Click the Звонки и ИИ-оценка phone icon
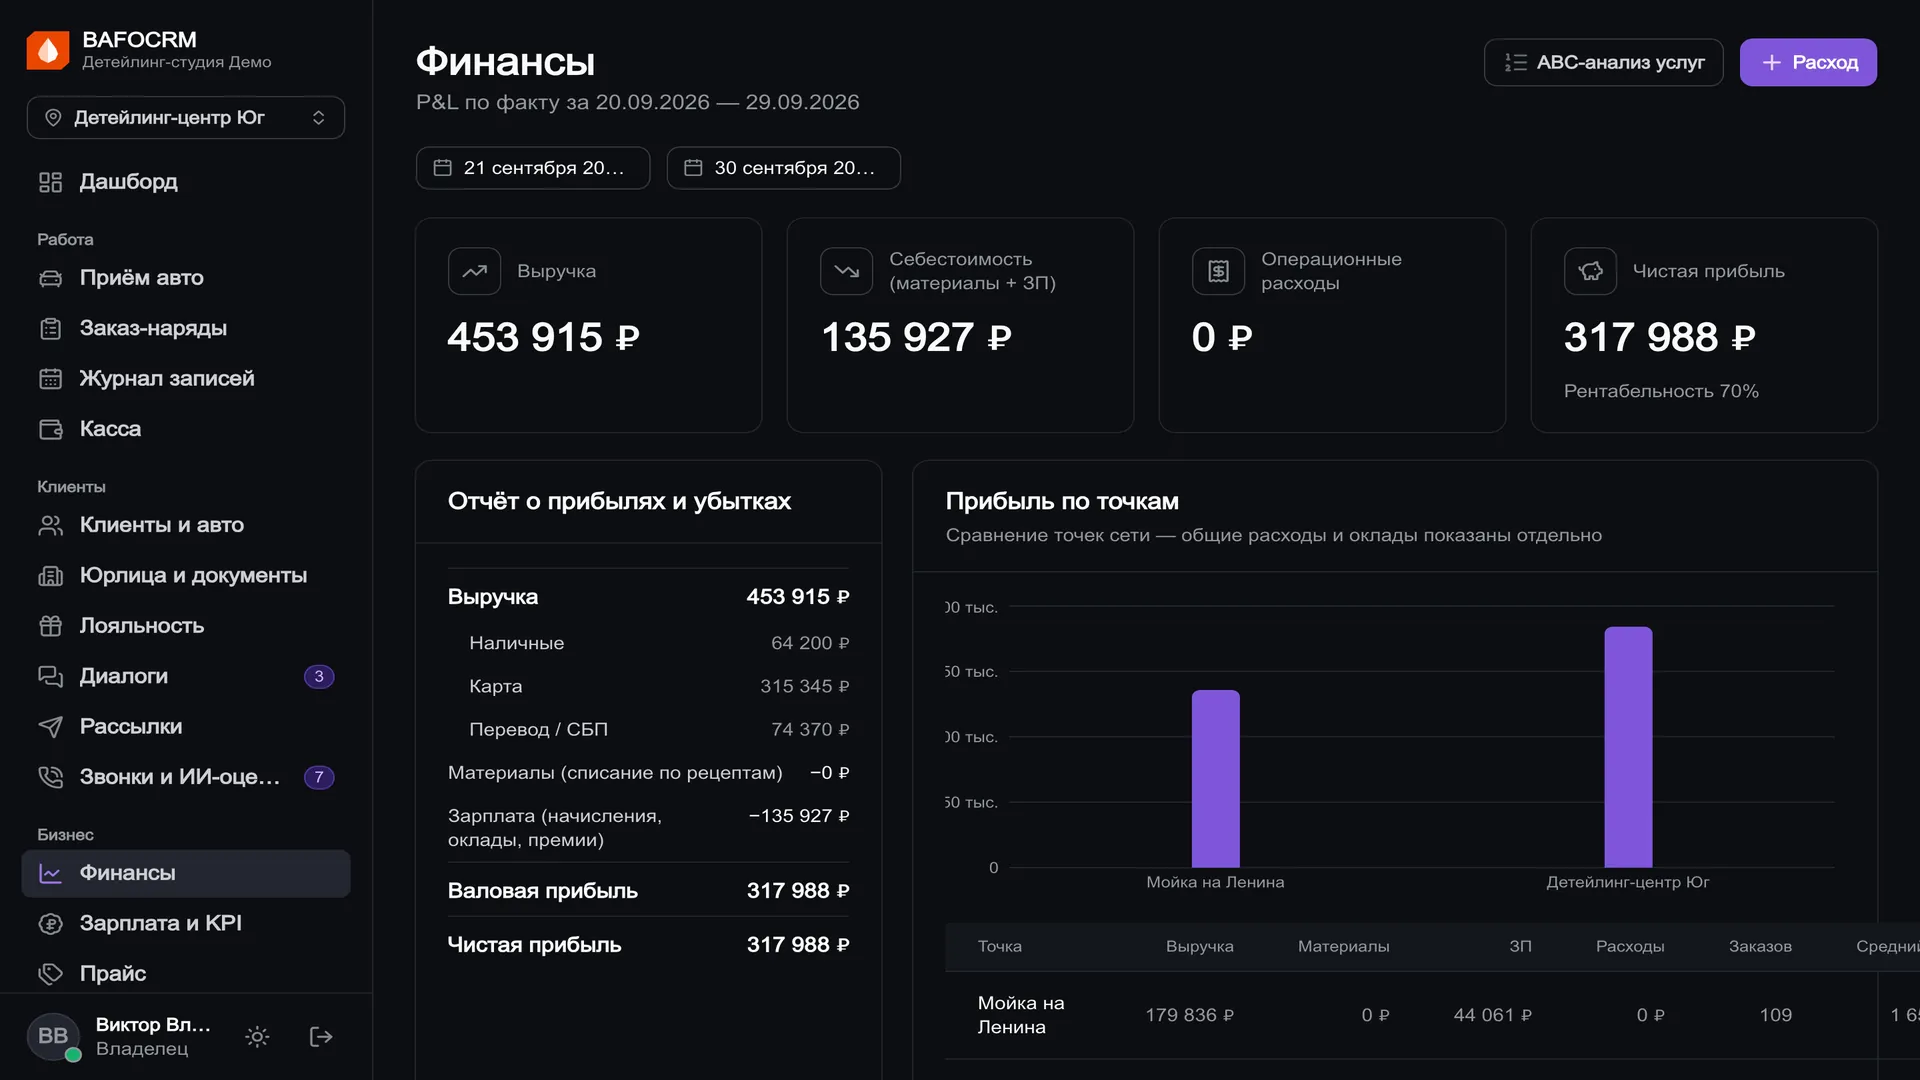The width and height of the screenshot is (1920, 1080). [51, 777]
